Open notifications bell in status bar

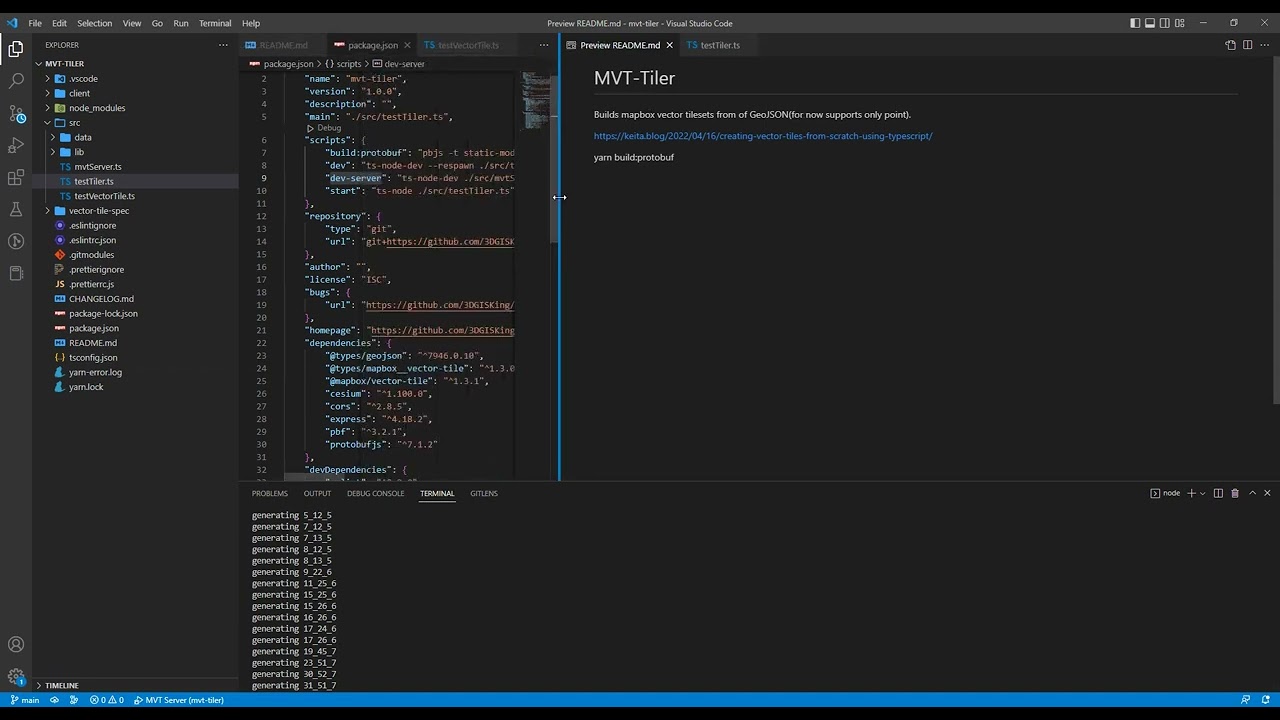point(1265,700)
